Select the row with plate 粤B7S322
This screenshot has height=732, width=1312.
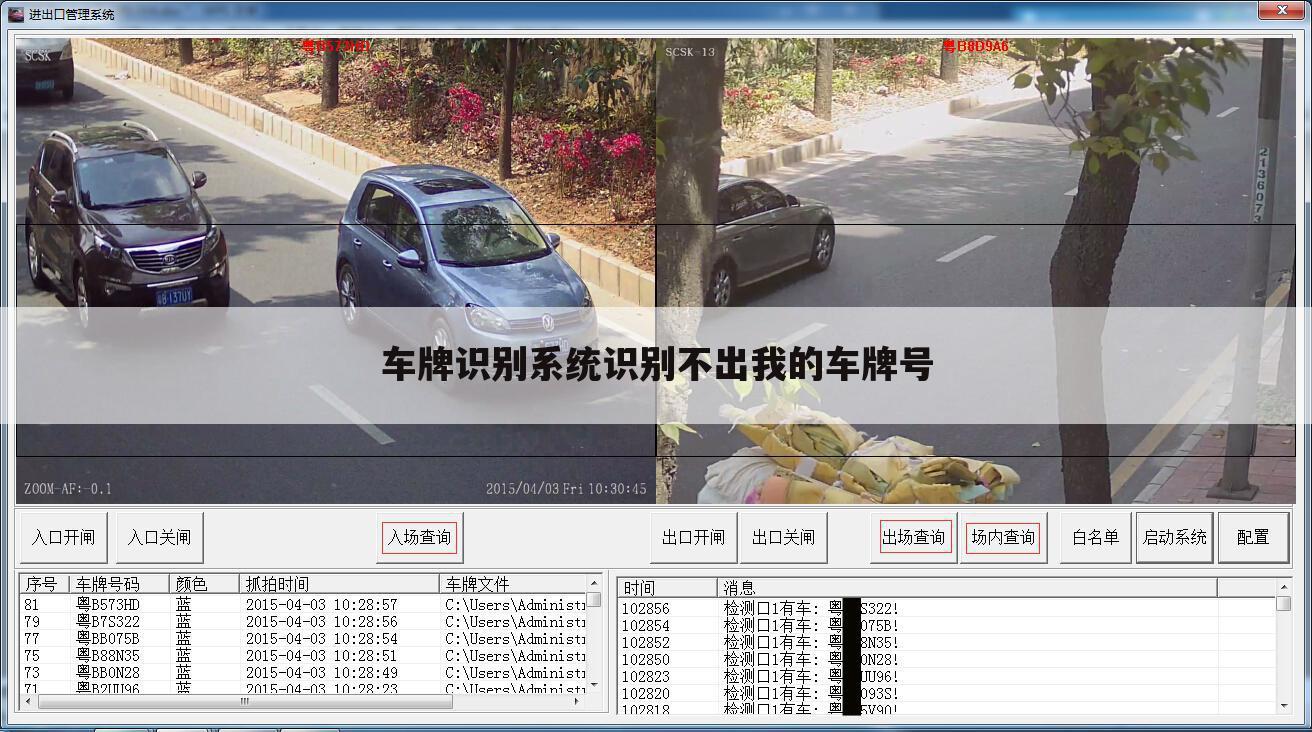pos(303,622)
